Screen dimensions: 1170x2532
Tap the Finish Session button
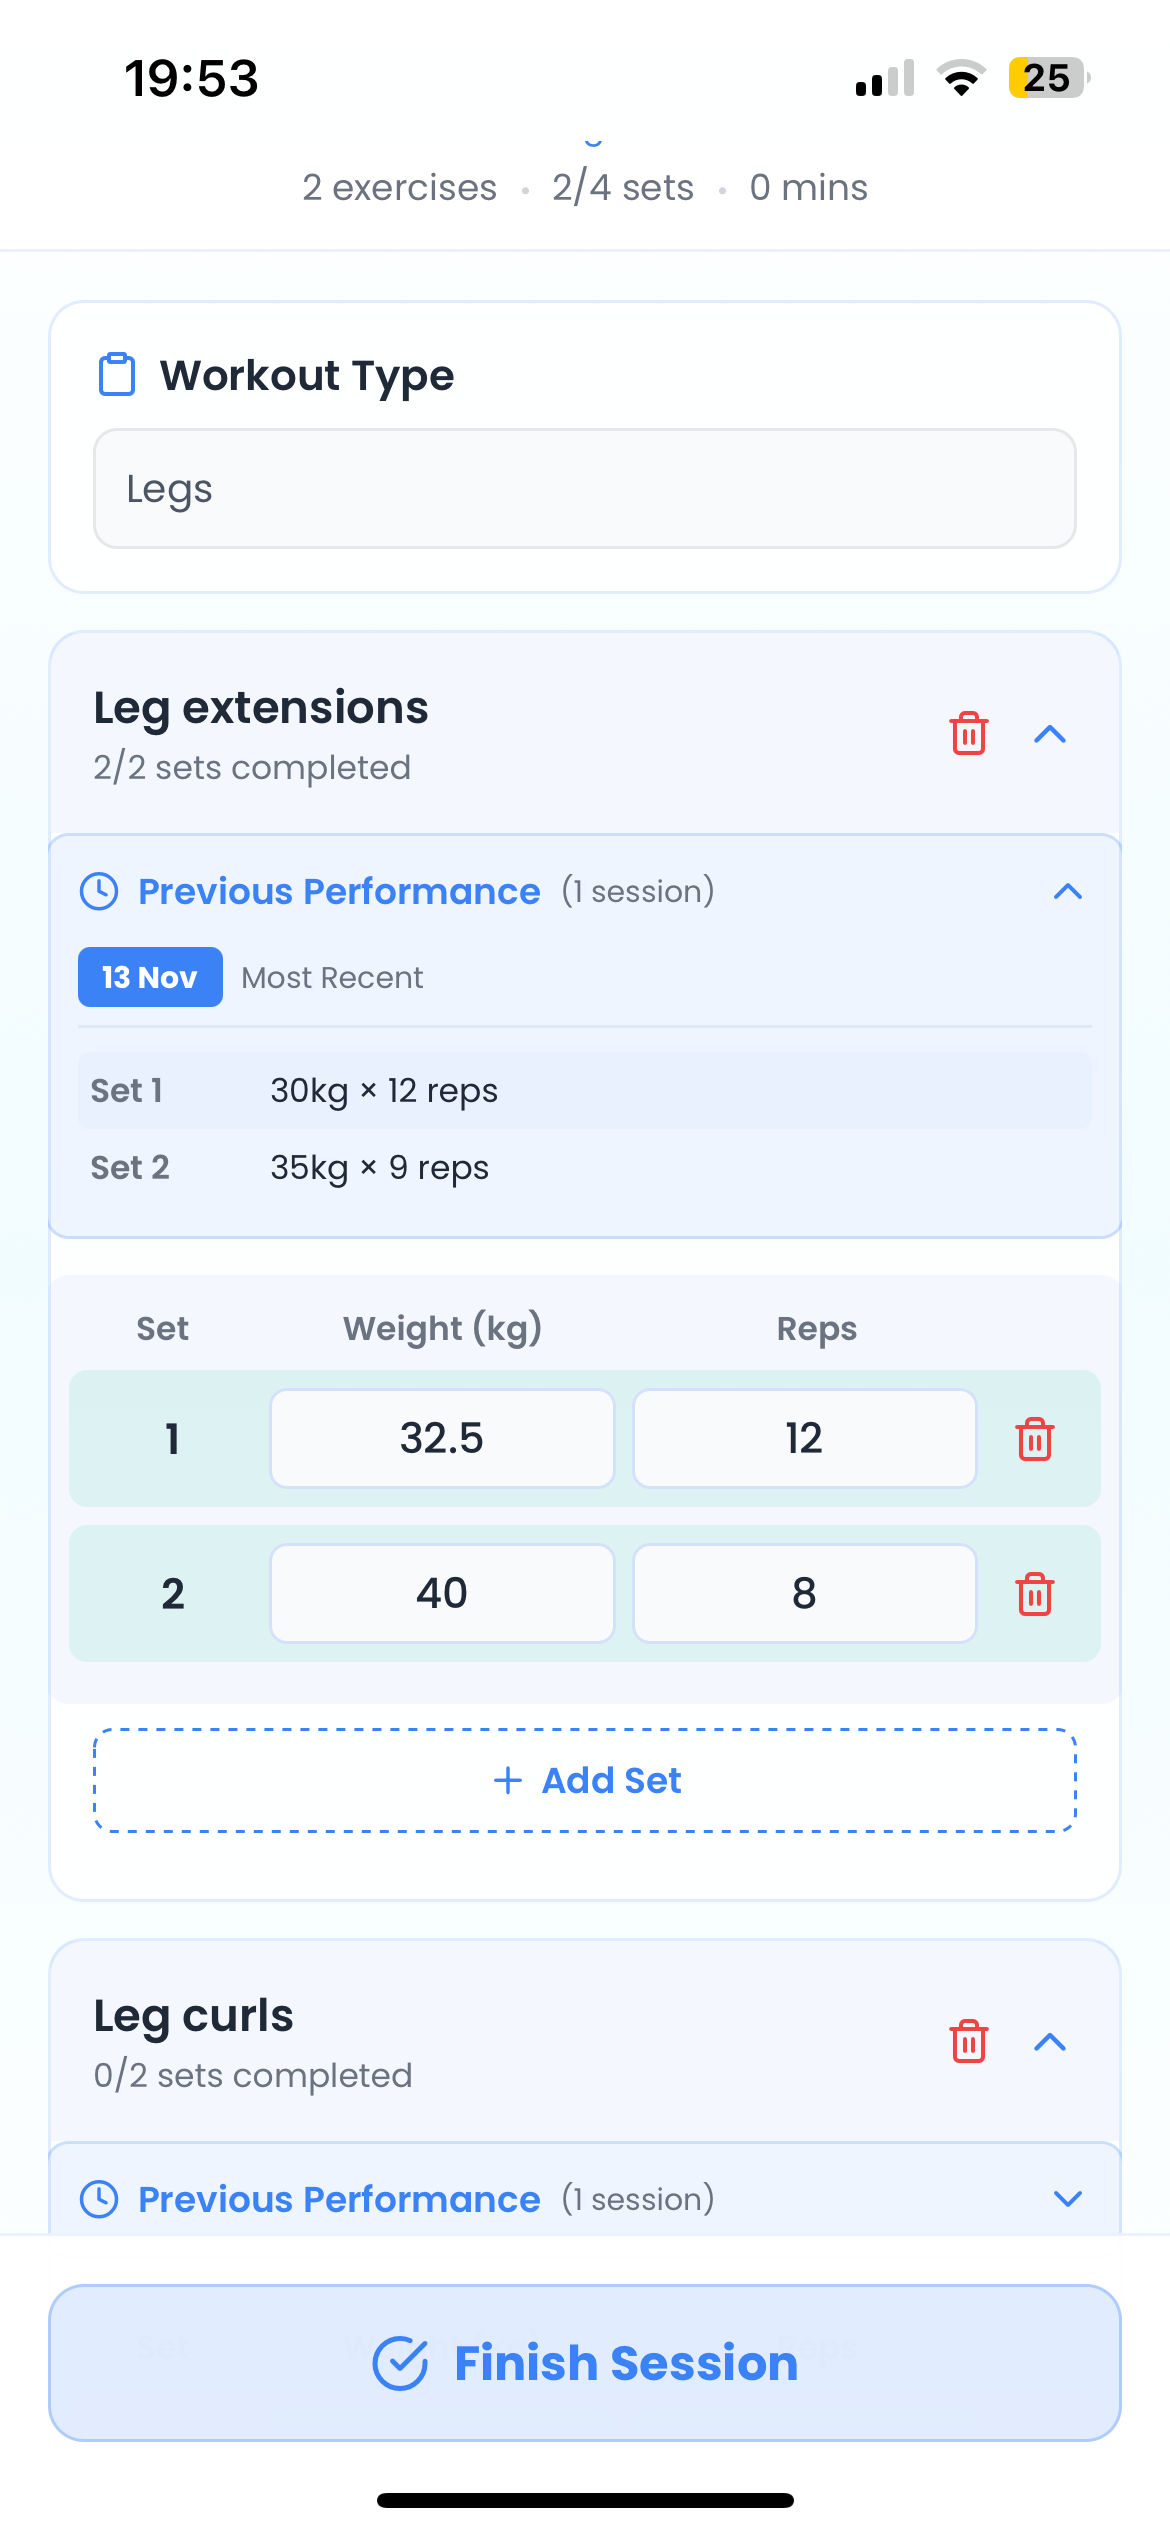[x=585, y=2363]
